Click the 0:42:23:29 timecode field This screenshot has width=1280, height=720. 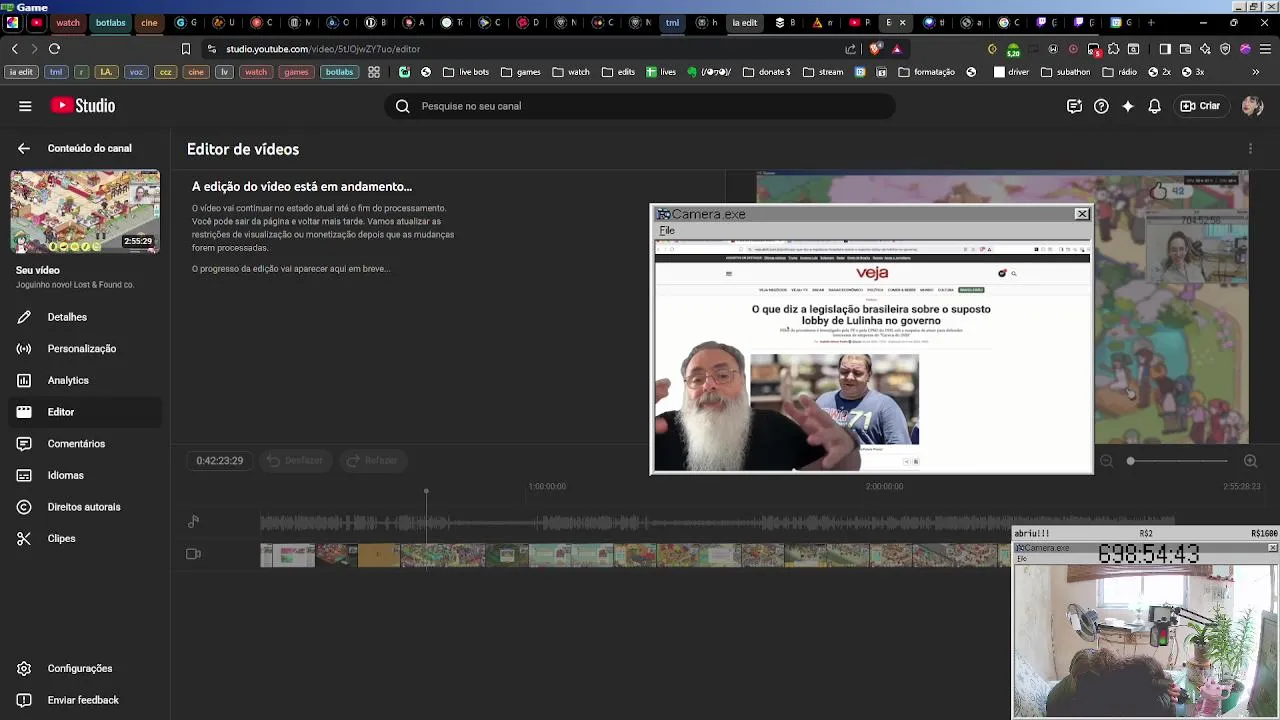(x=219, y=461)
